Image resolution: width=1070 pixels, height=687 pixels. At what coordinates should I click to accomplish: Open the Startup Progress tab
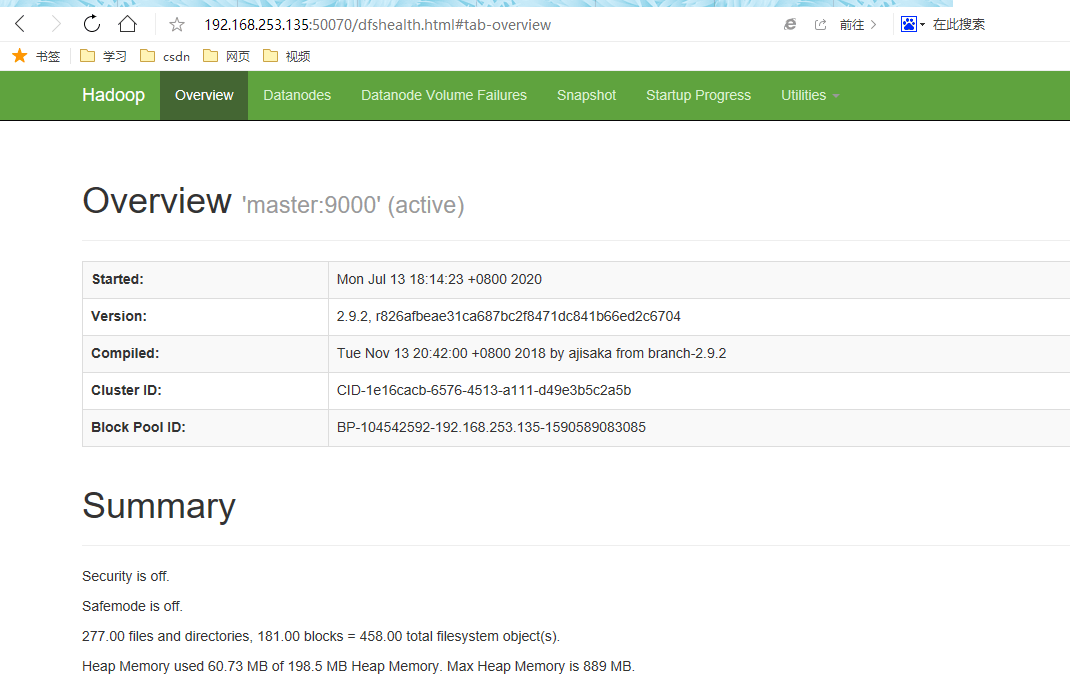698,96
